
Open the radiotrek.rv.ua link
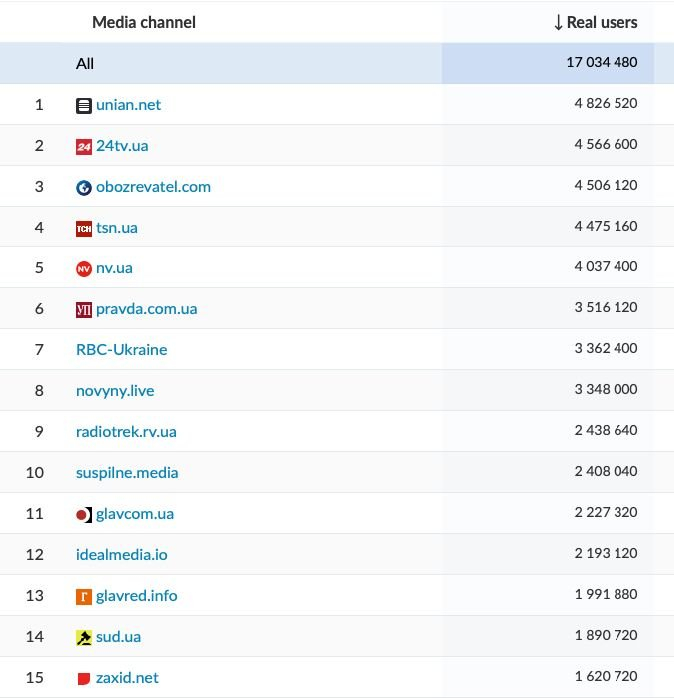point(126,432)
